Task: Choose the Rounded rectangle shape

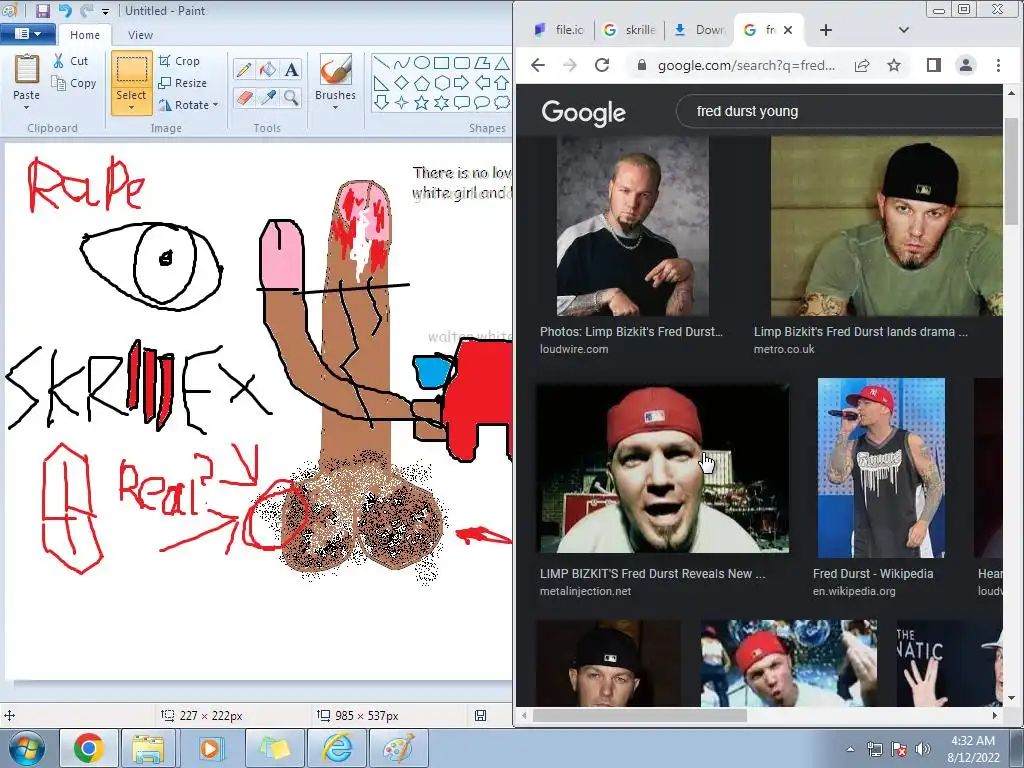Action: click(462, 63)
